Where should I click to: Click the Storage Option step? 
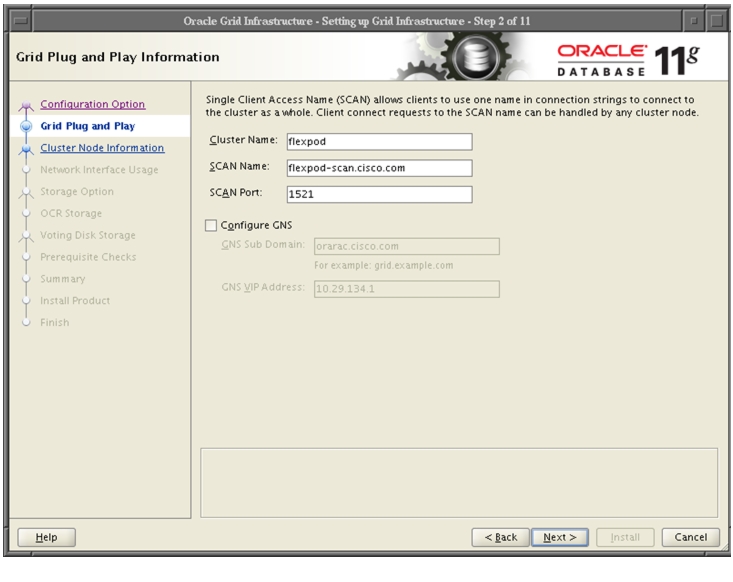(77, 192)
